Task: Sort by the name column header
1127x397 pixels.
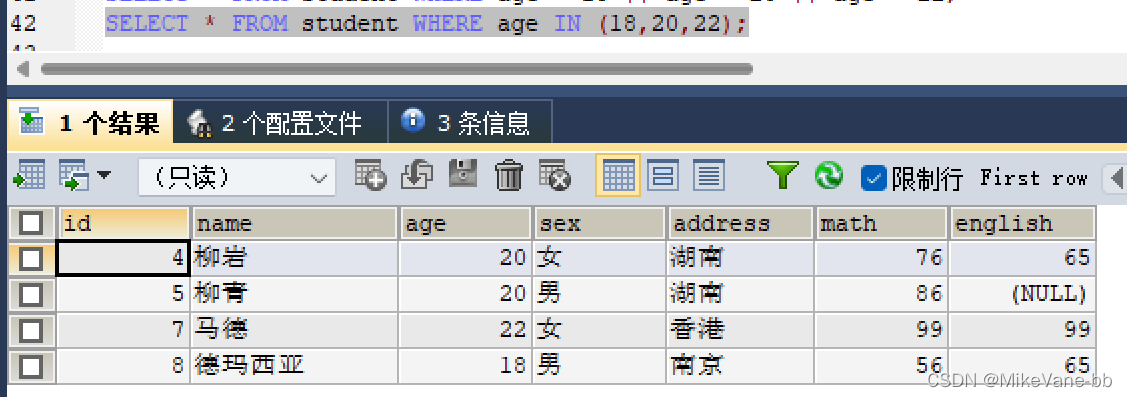Action: [x=294, y=223]
